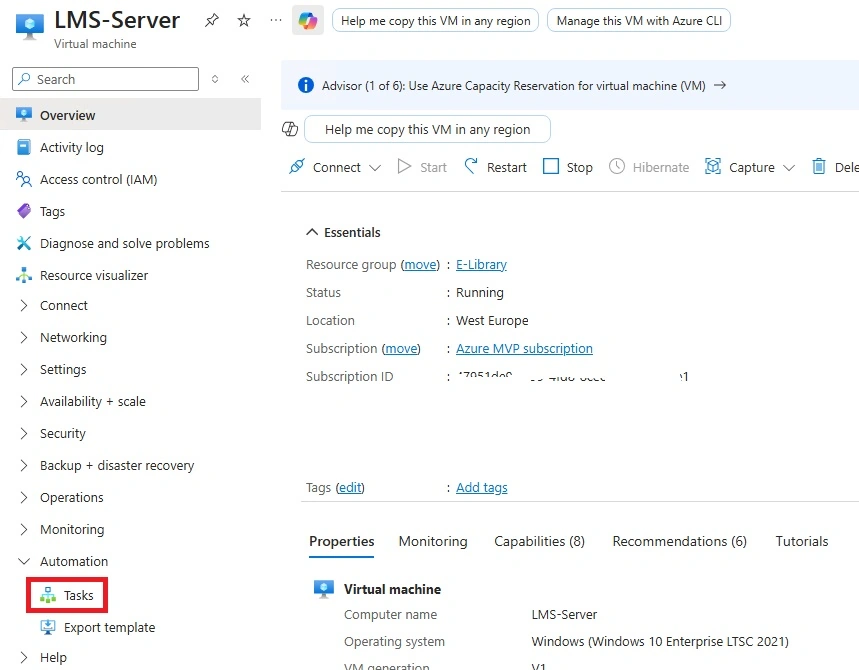This screenshot has height=670, width=859.
Task: Open the Copilot icon in header
Action: (307, 21)
